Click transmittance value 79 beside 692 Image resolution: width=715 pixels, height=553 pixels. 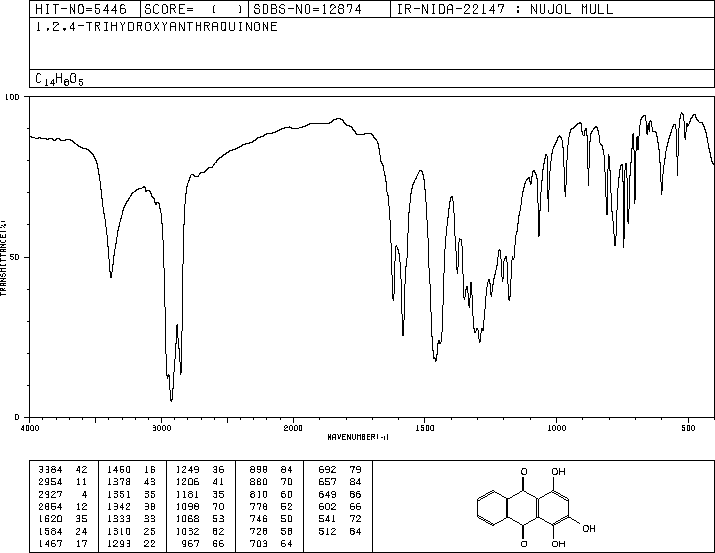point(355,470)
